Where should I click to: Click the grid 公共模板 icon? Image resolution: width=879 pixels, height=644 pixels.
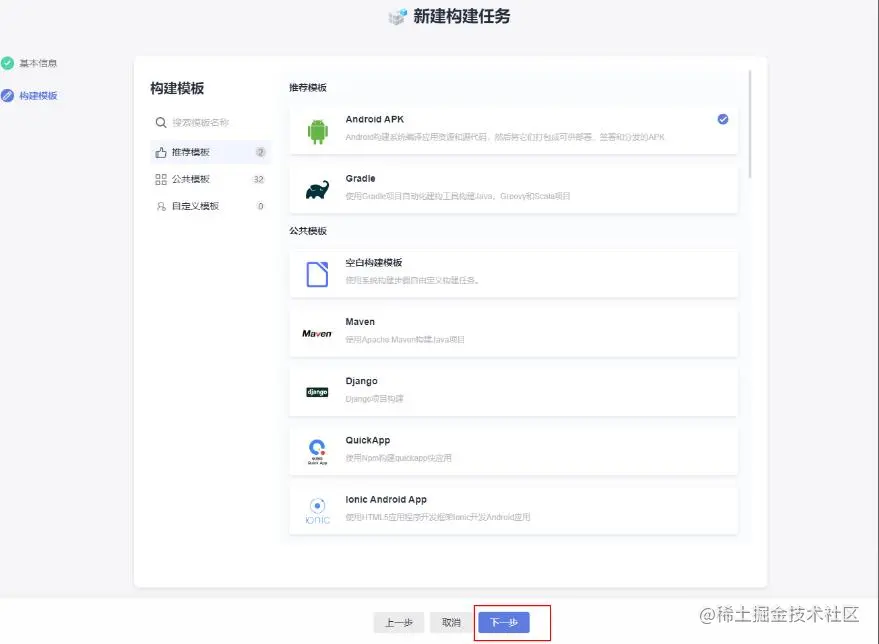click(161, 179)
